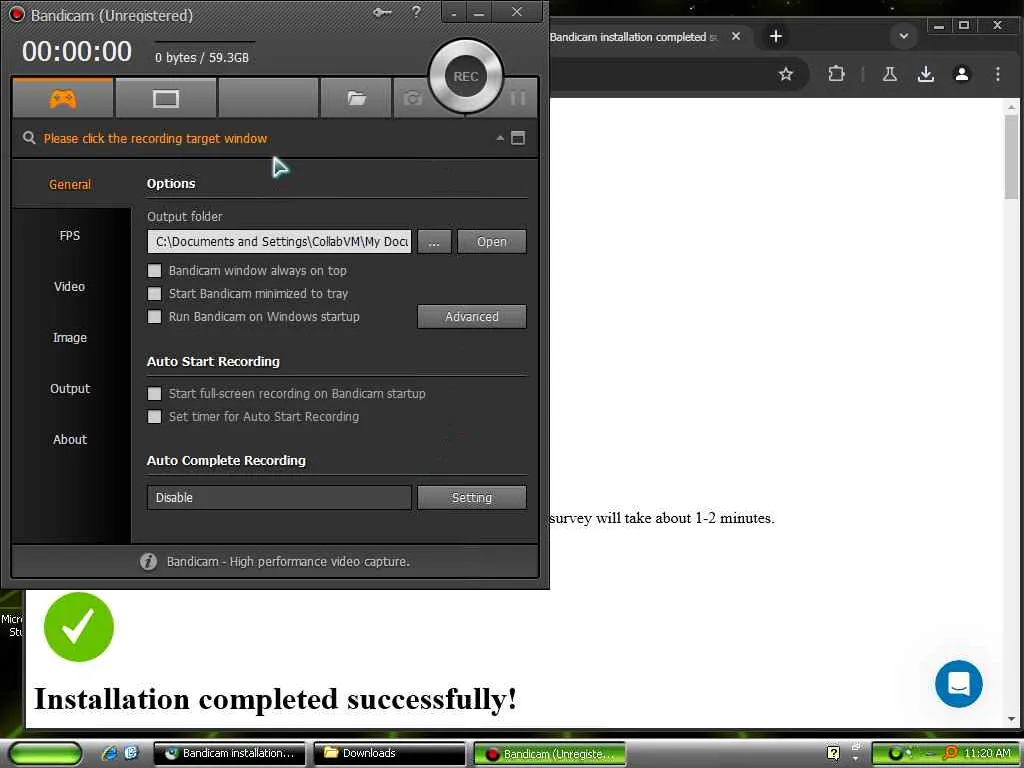Click the 11:20 AM system tray clock
Screen dimensions: 1024x768
click(987, 753)
